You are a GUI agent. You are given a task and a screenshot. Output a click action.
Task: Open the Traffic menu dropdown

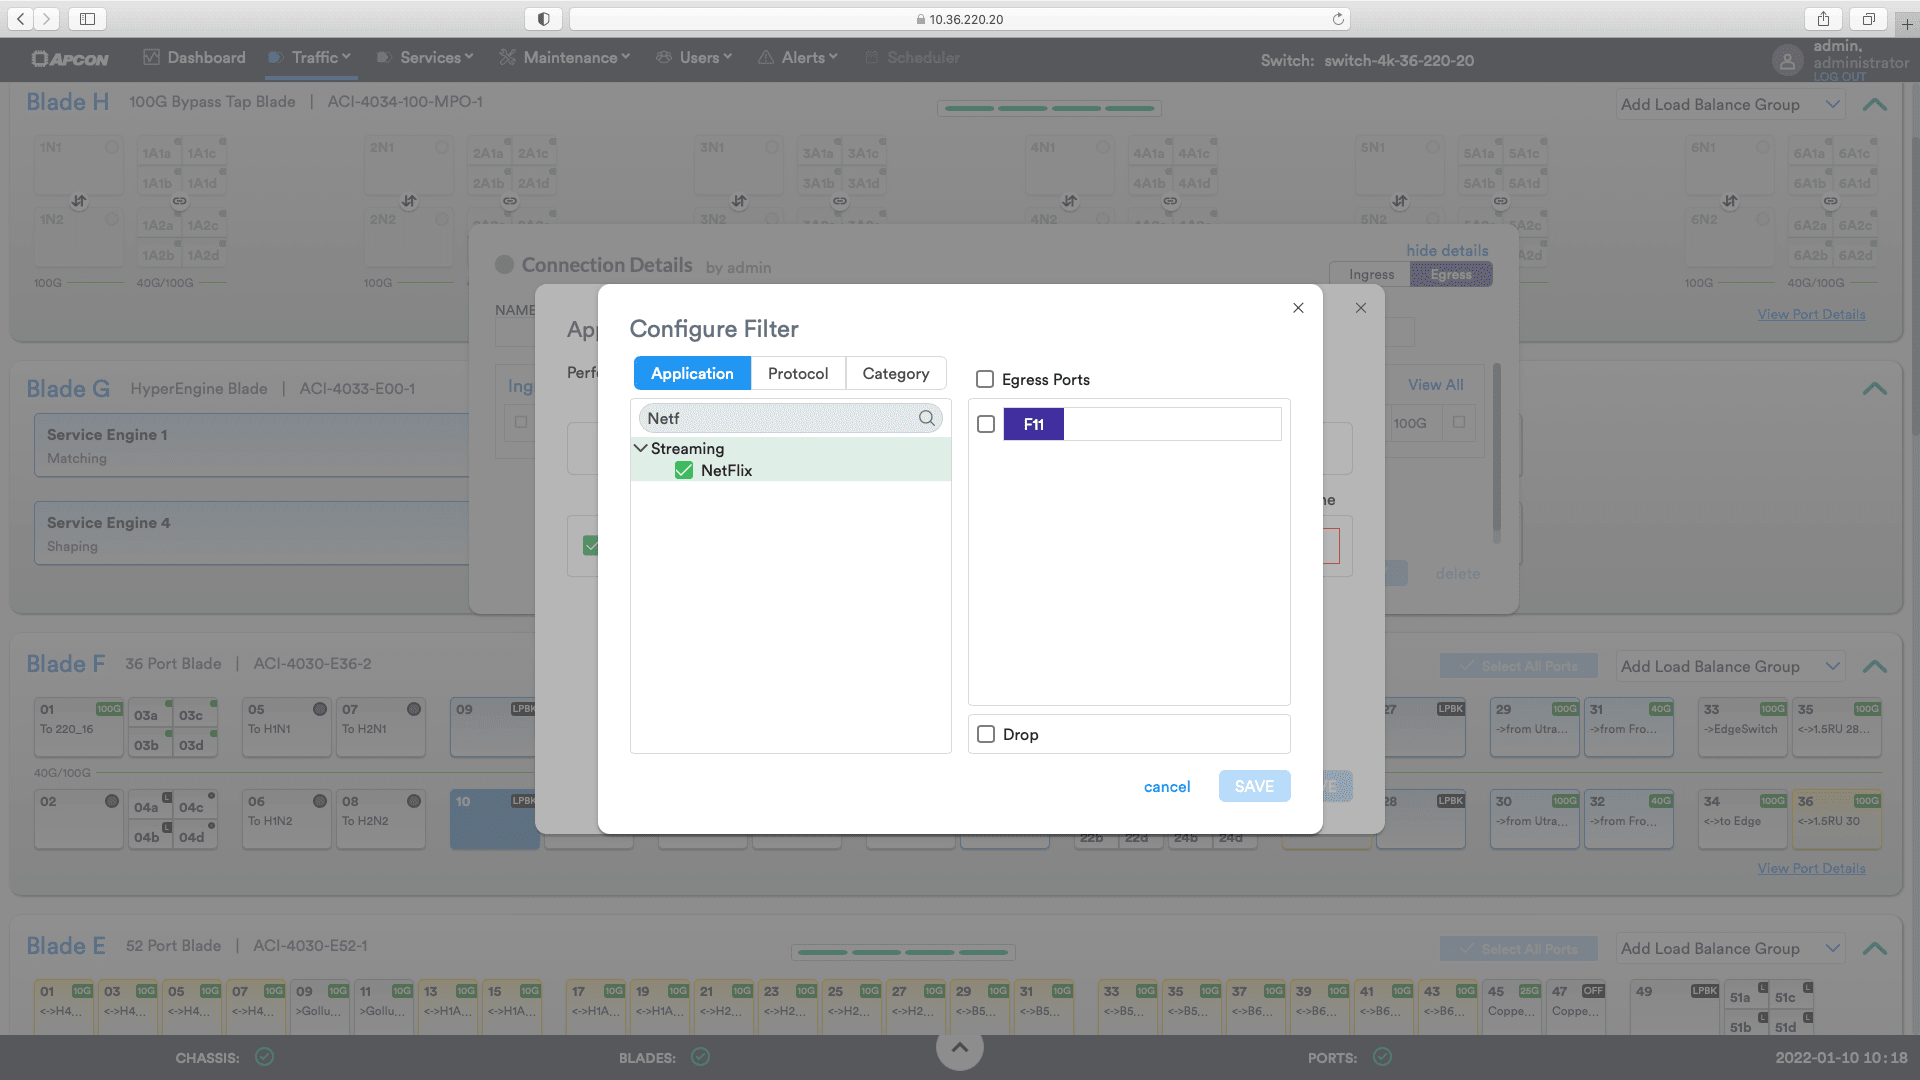pos(320,58)
